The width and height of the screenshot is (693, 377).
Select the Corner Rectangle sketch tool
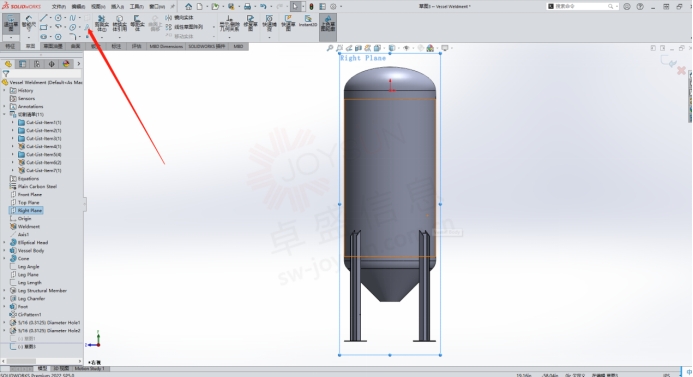43,27
